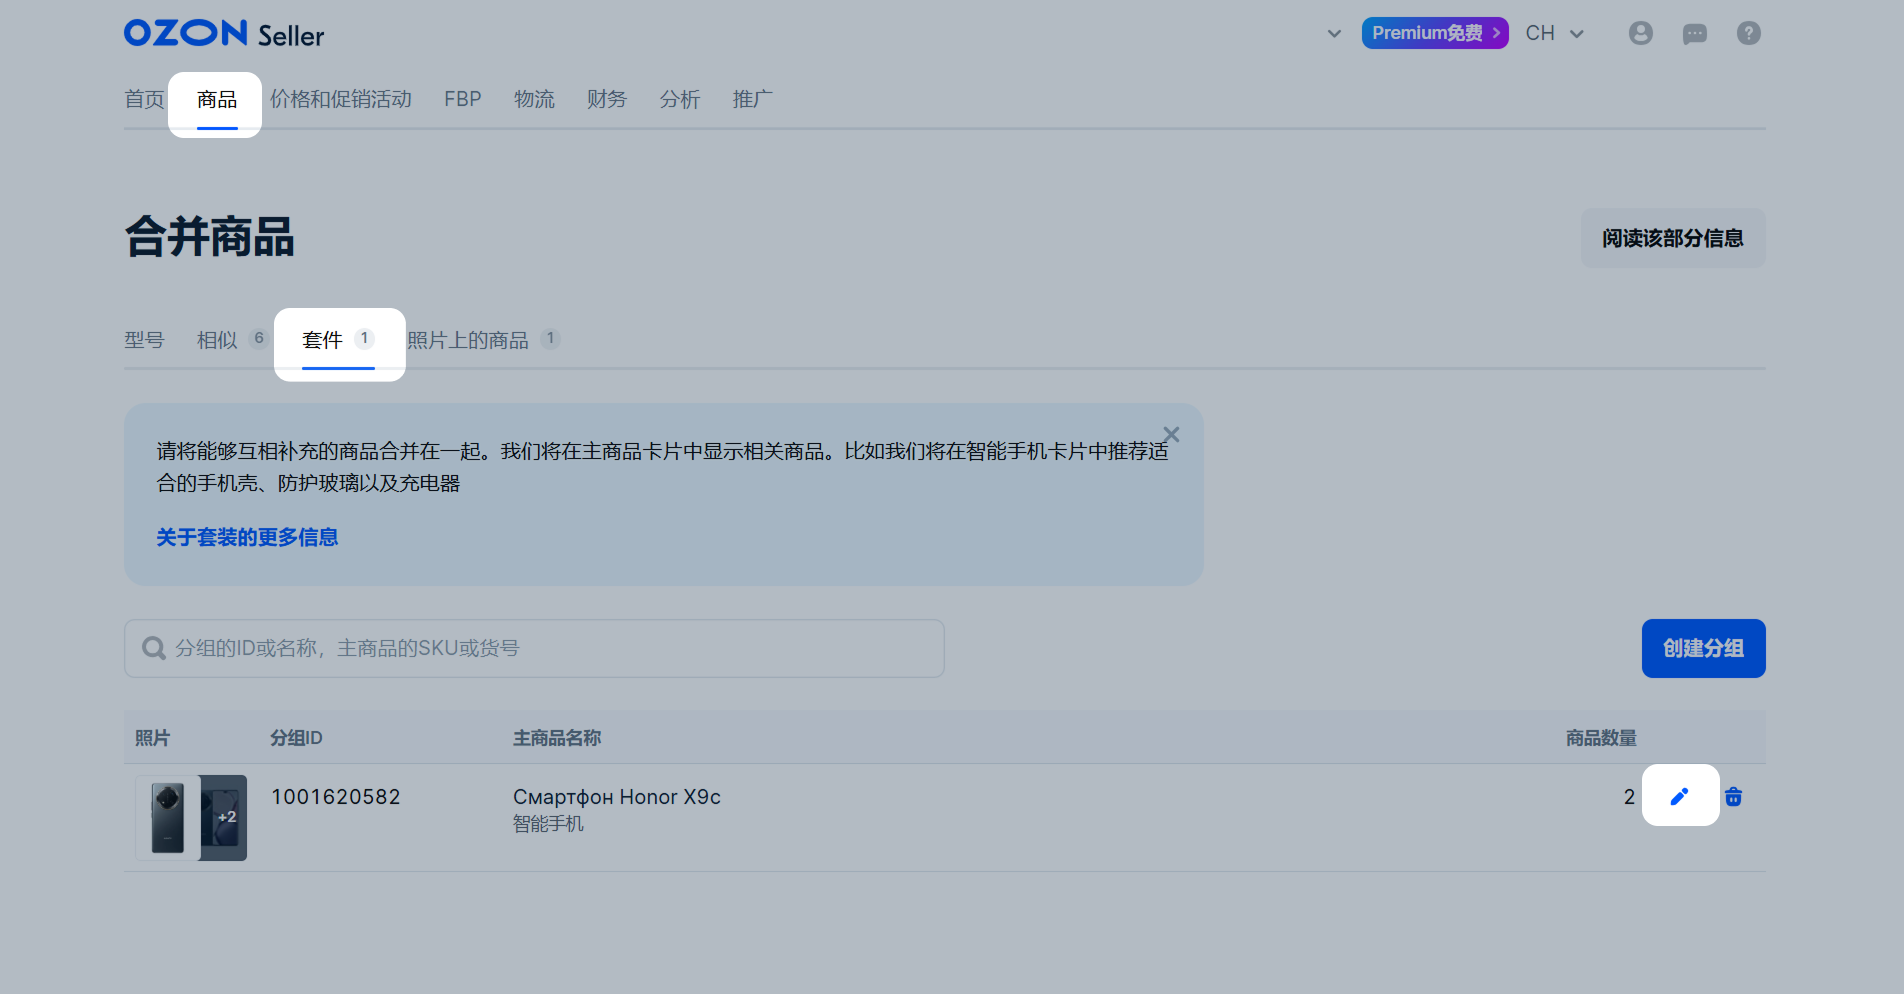The image size is (1904, 994).
Task: Switch to the 相似 tab
Action: click(232, 340)
